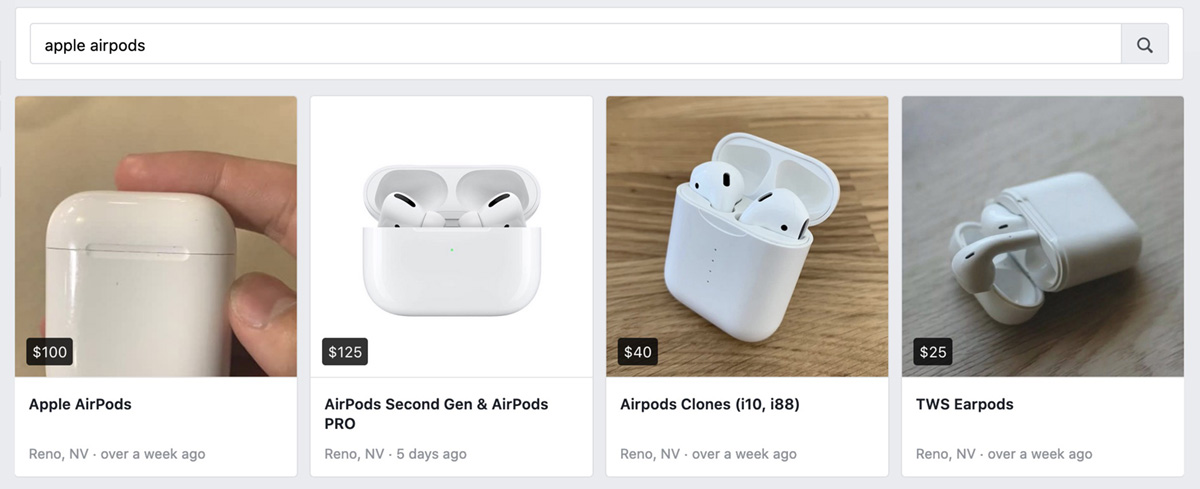Click the 'TWS Earpods' listing title

click(x=965, y=405)
